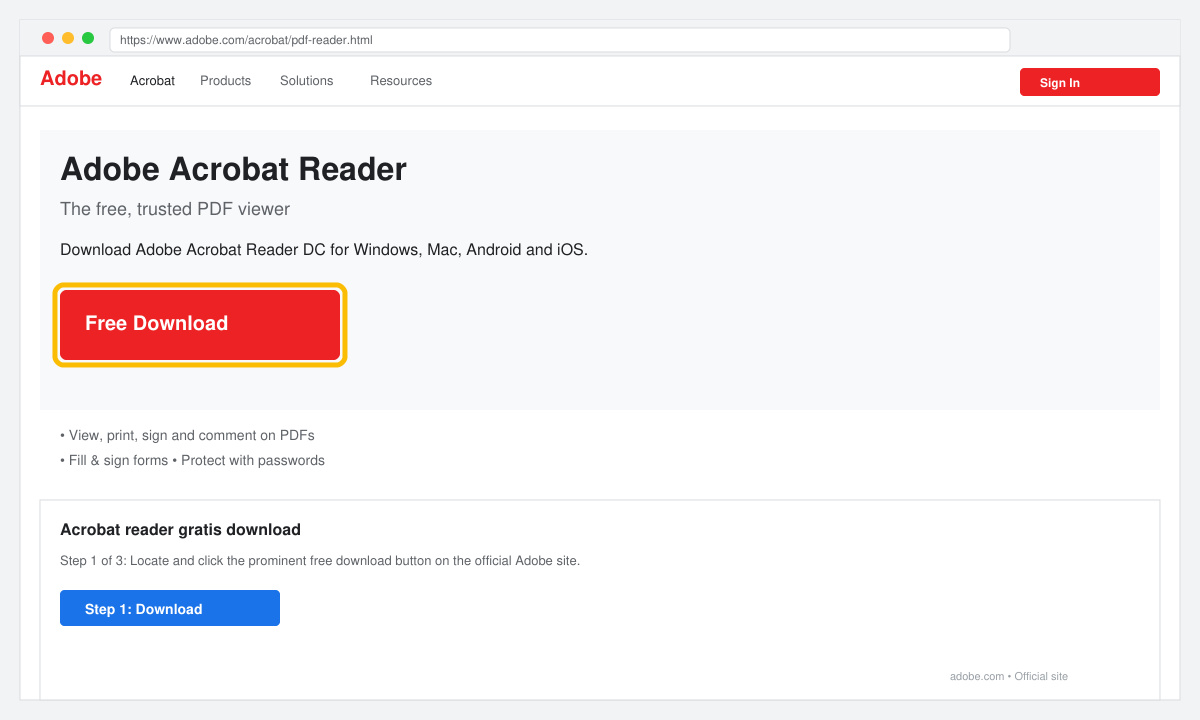Open the Products menu
Screen dimensions: 1200x720
[x=225, y=81]
